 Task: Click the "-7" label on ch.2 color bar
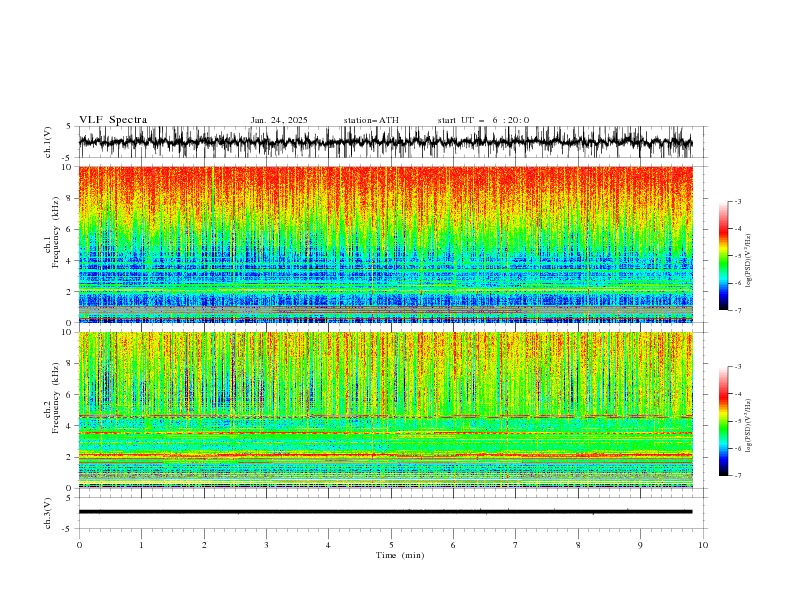point(737,476)
